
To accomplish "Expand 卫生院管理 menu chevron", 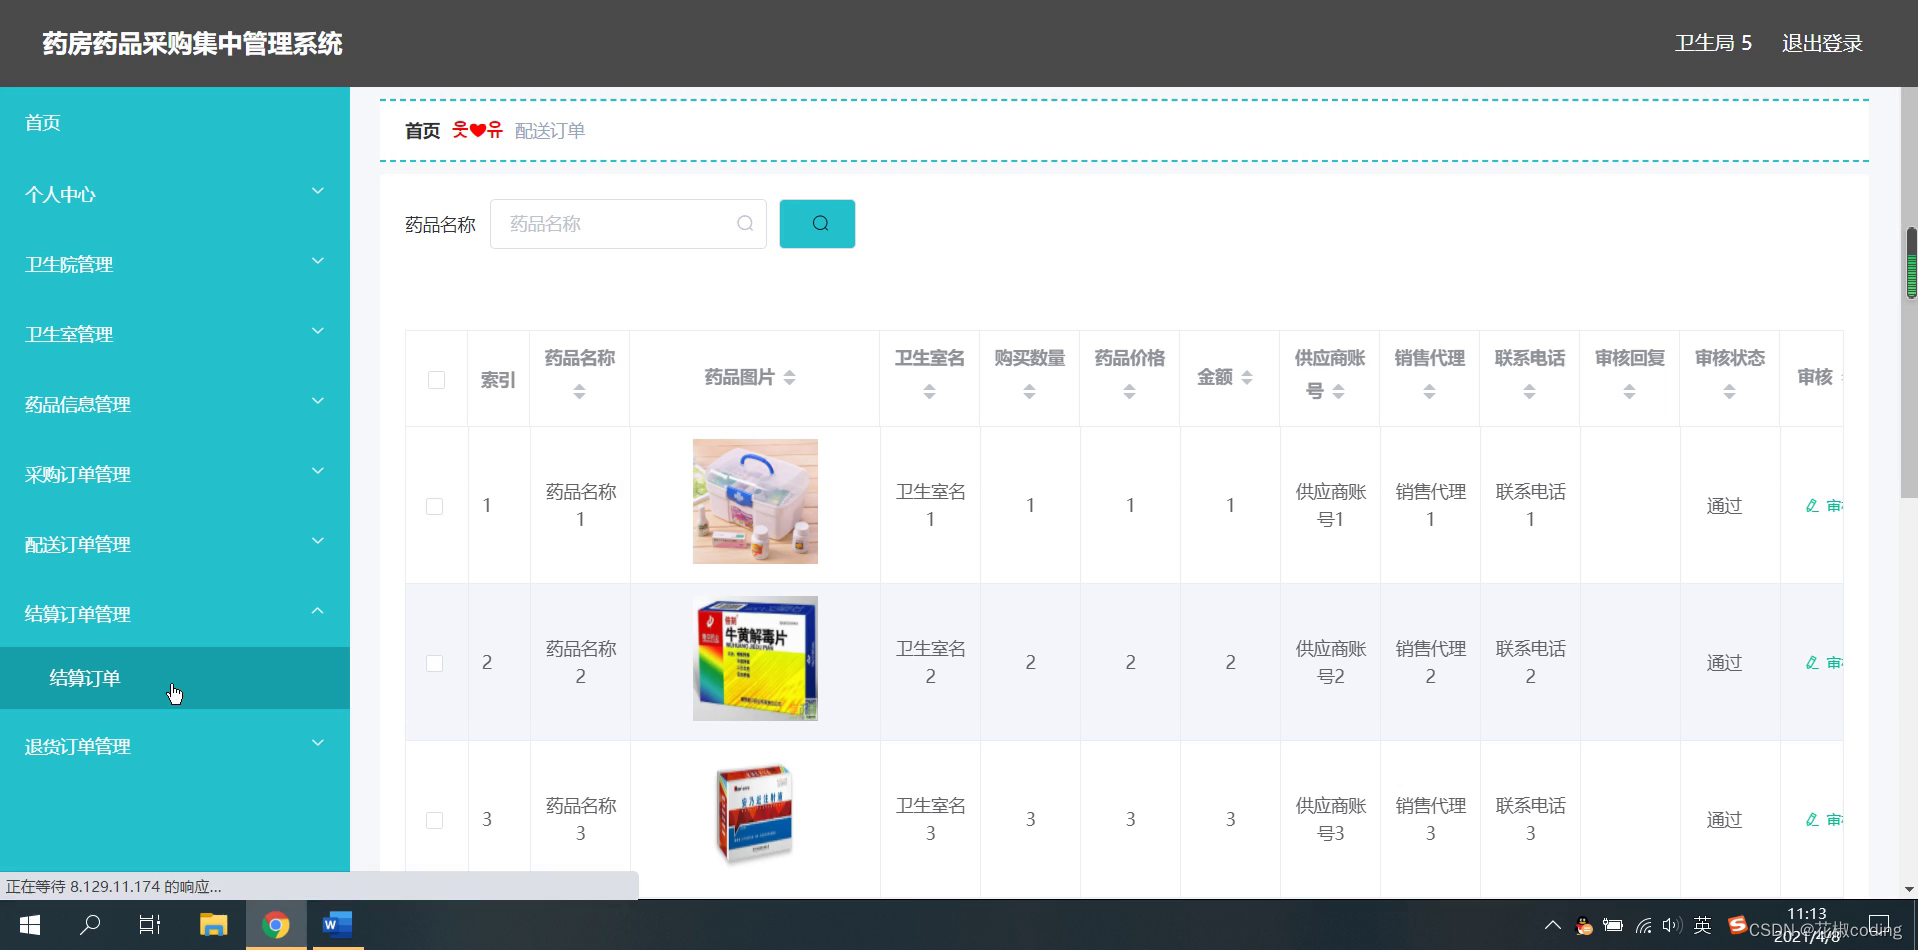I will [318, 261].
